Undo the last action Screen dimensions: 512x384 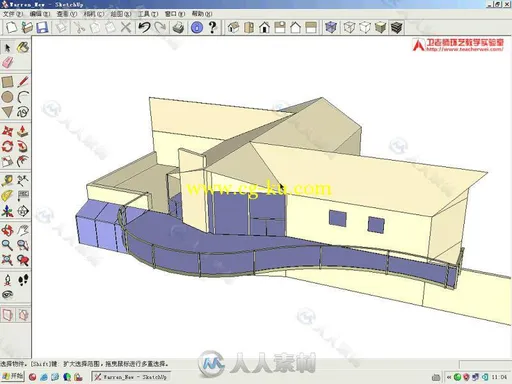click(144, 27)
